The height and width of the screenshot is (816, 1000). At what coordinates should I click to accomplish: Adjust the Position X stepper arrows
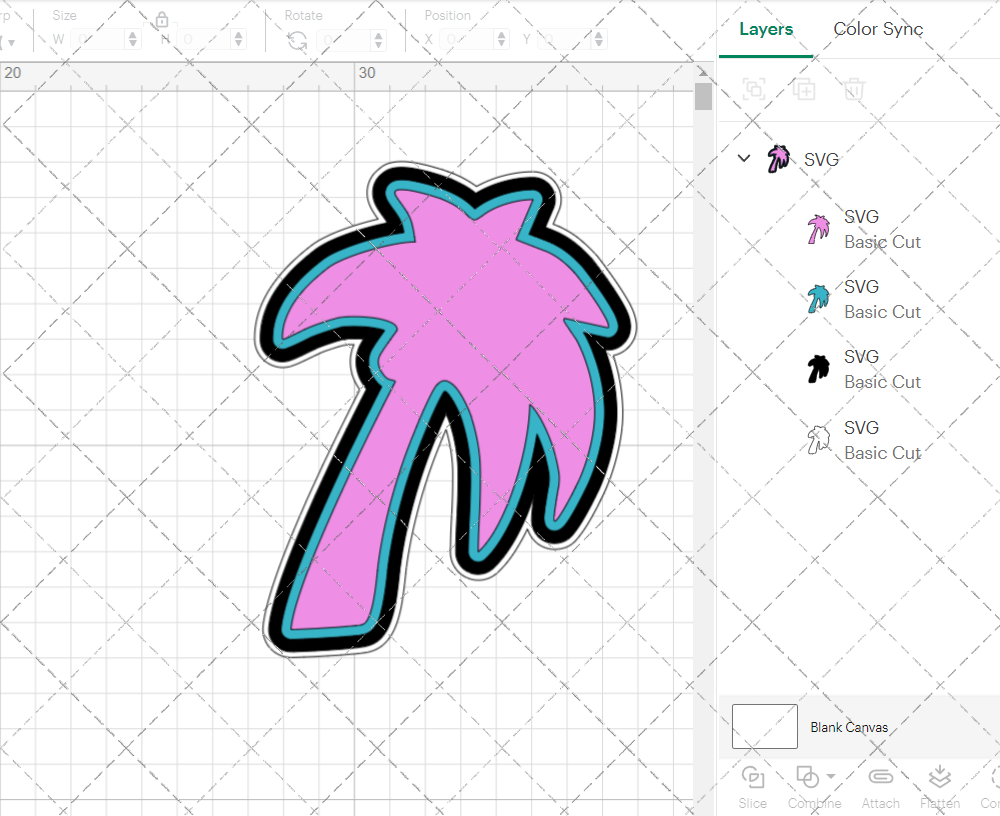pyautogui.click(x=502, y=40)
